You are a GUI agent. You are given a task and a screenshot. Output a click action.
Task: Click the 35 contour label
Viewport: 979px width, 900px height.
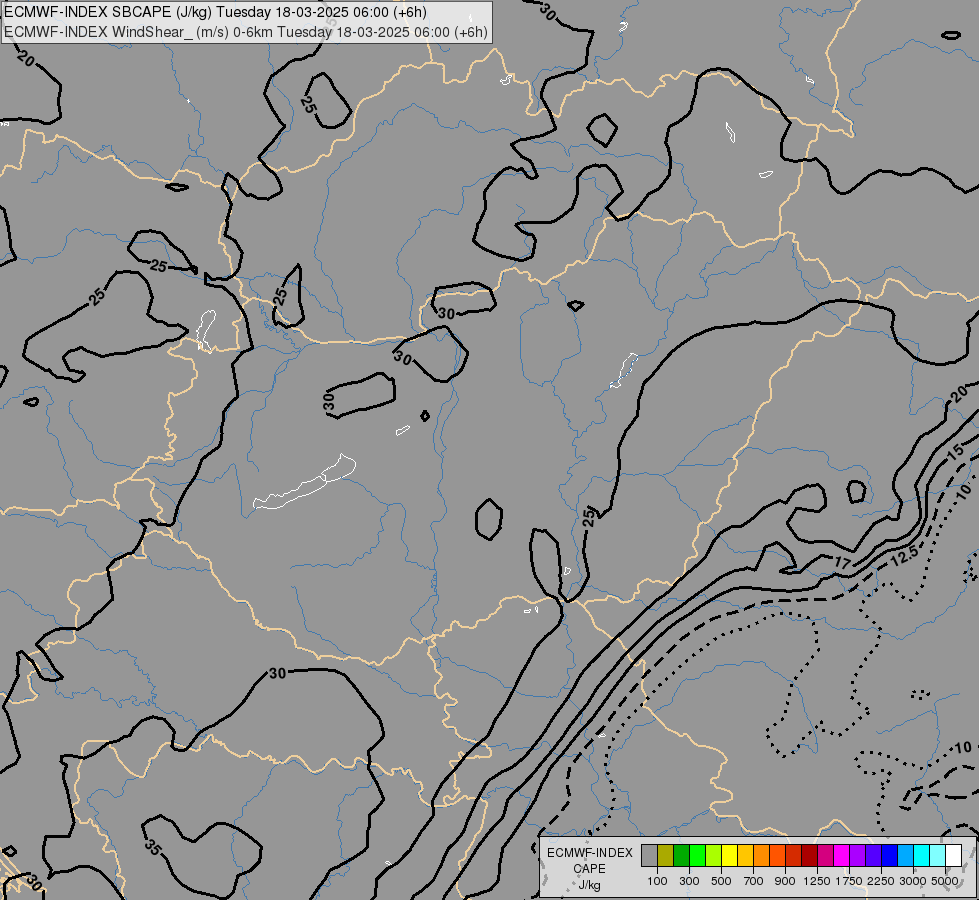(x=152, y=848)
